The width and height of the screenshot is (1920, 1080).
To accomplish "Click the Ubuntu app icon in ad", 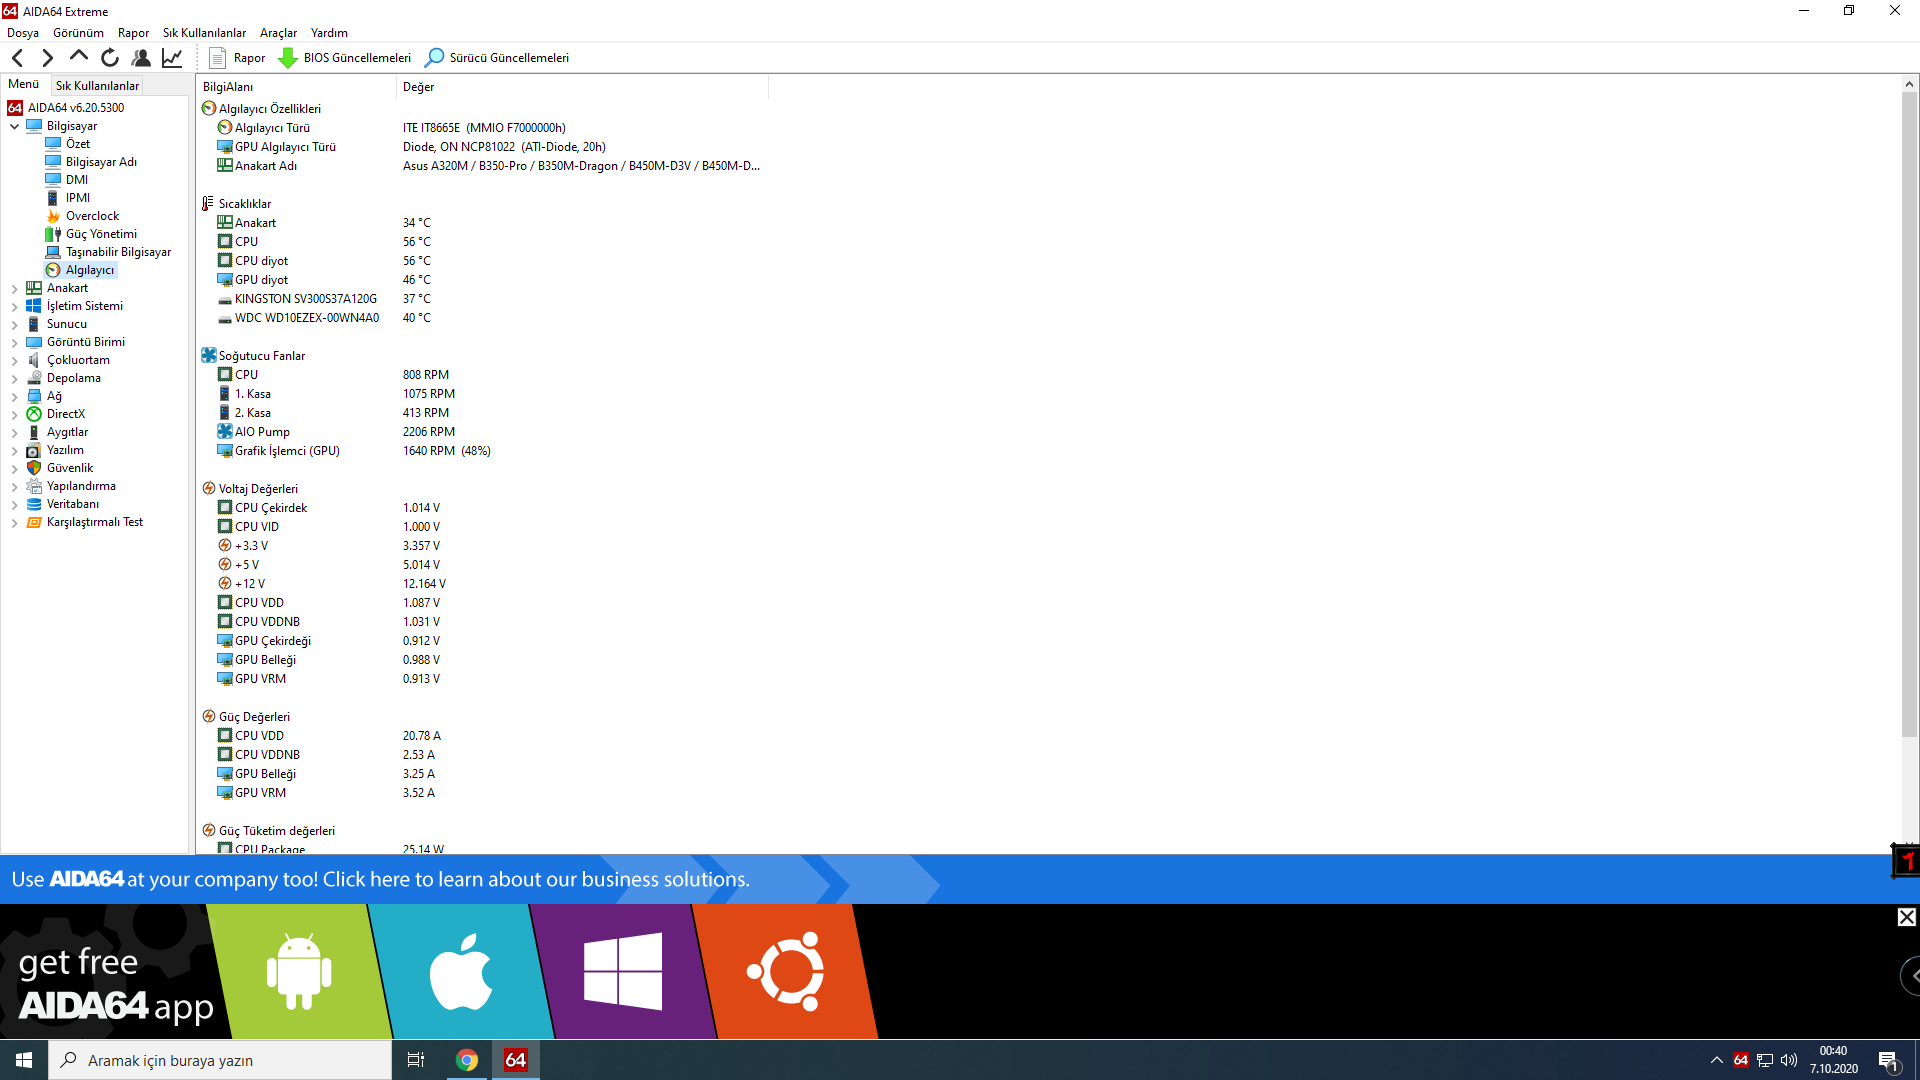I will [785, 972].
